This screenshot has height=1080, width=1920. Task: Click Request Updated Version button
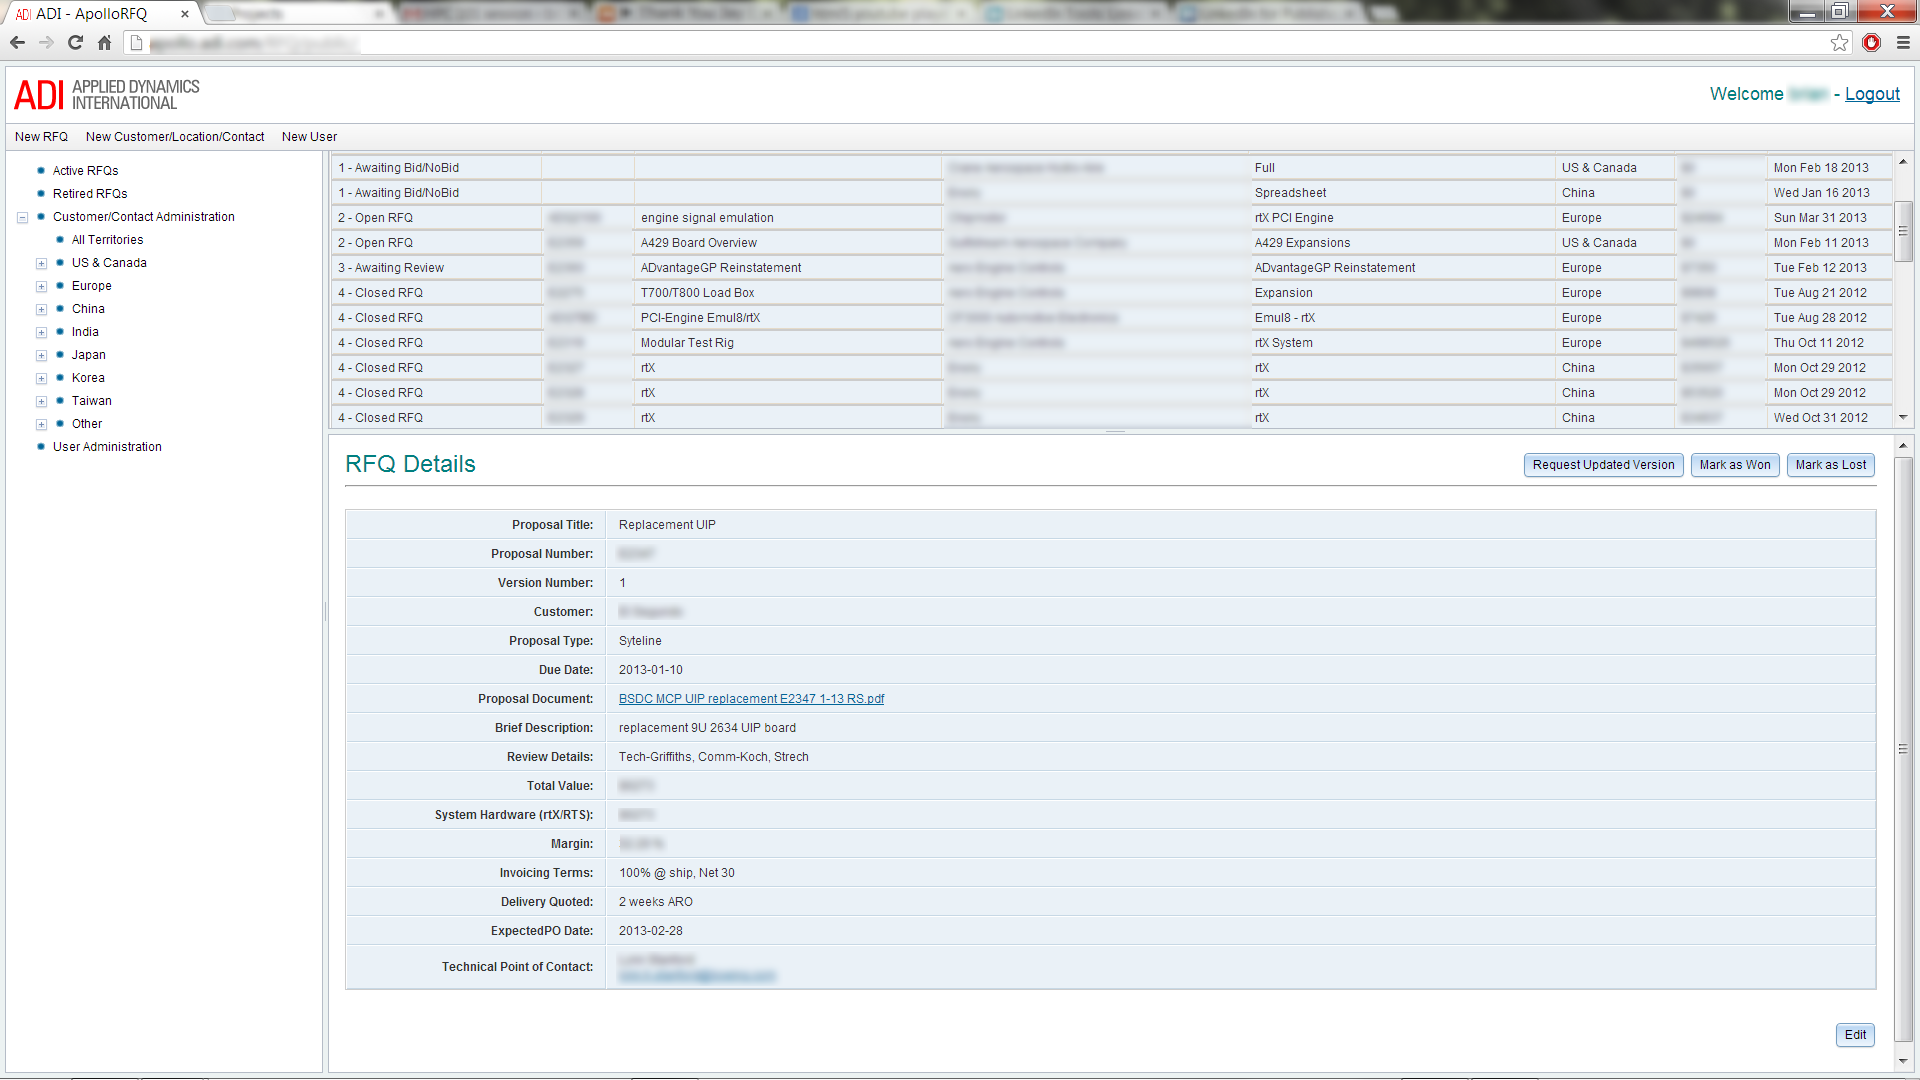[1603, 465]
